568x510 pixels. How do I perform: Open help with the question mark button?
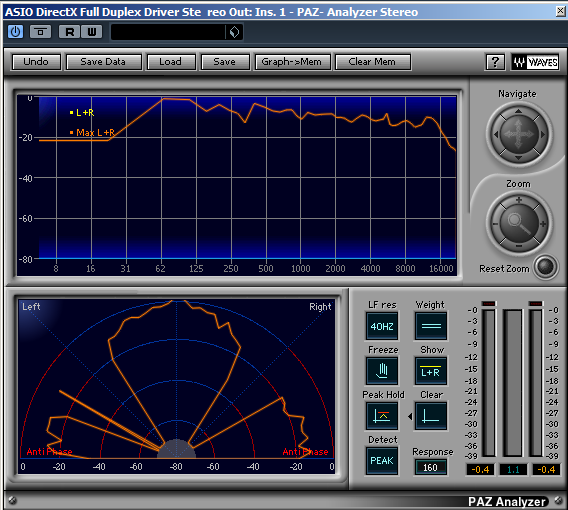[495, 62]
